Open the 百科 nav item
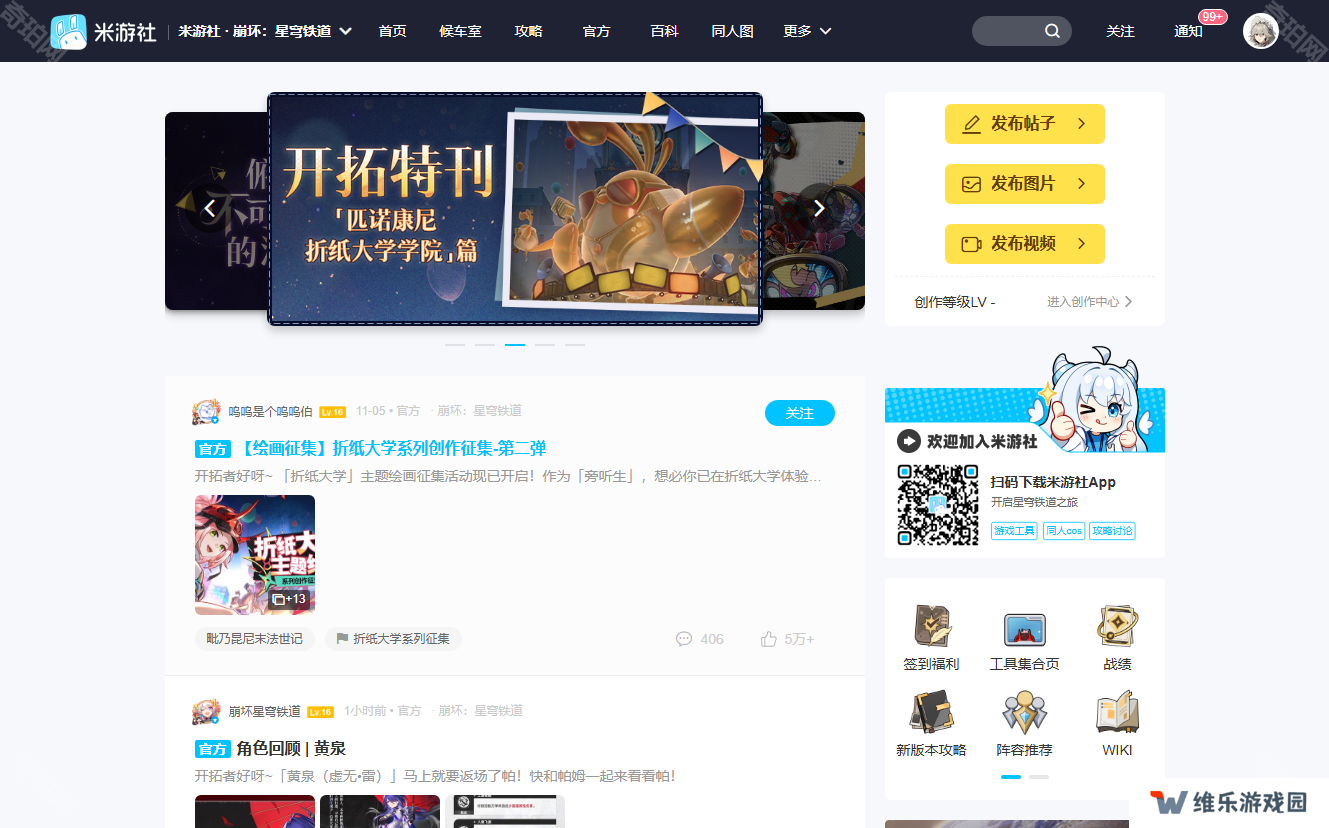Viewport: 1329px width, 828px height. [x=664, y=31]
